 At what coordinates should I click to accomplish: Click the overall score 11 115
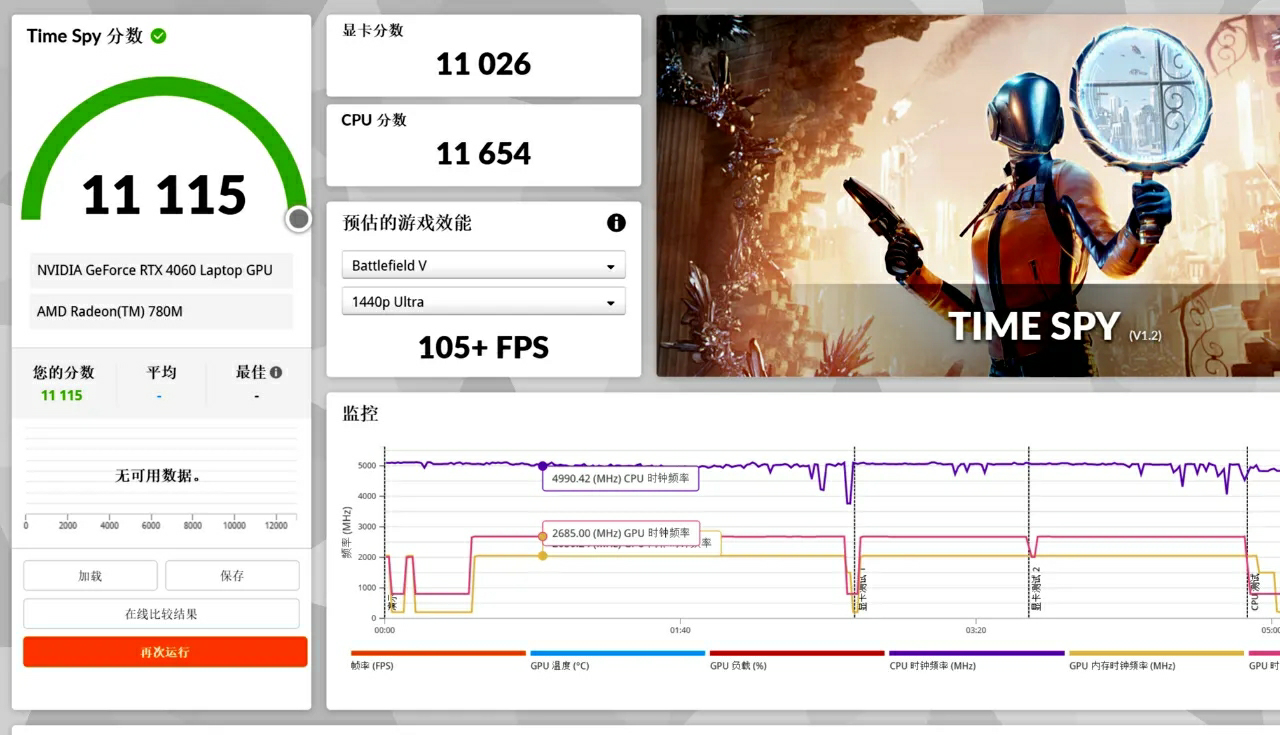pos(164,195)
